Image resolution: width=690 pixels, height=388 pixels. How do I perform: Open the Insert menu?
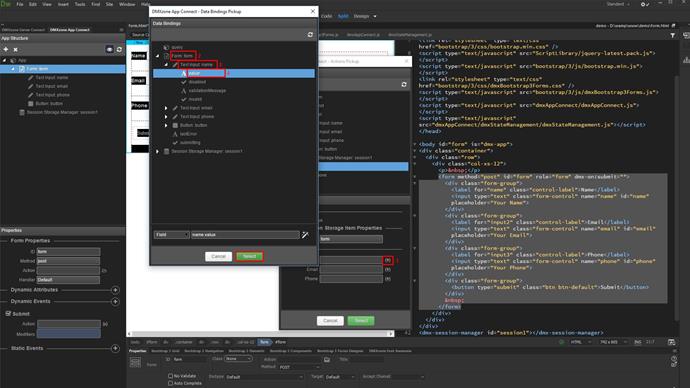click(x=63, y=4)
